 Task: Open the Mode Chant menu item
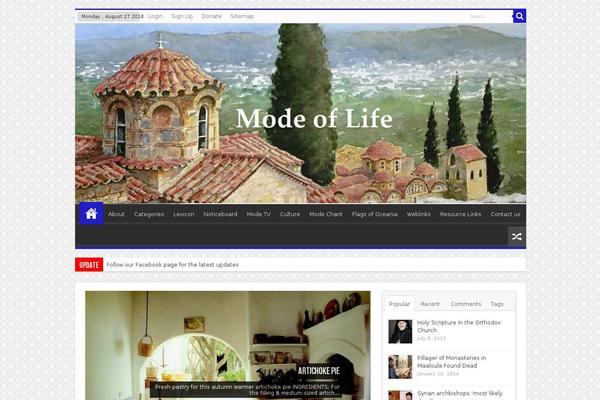tap(326, 214)
